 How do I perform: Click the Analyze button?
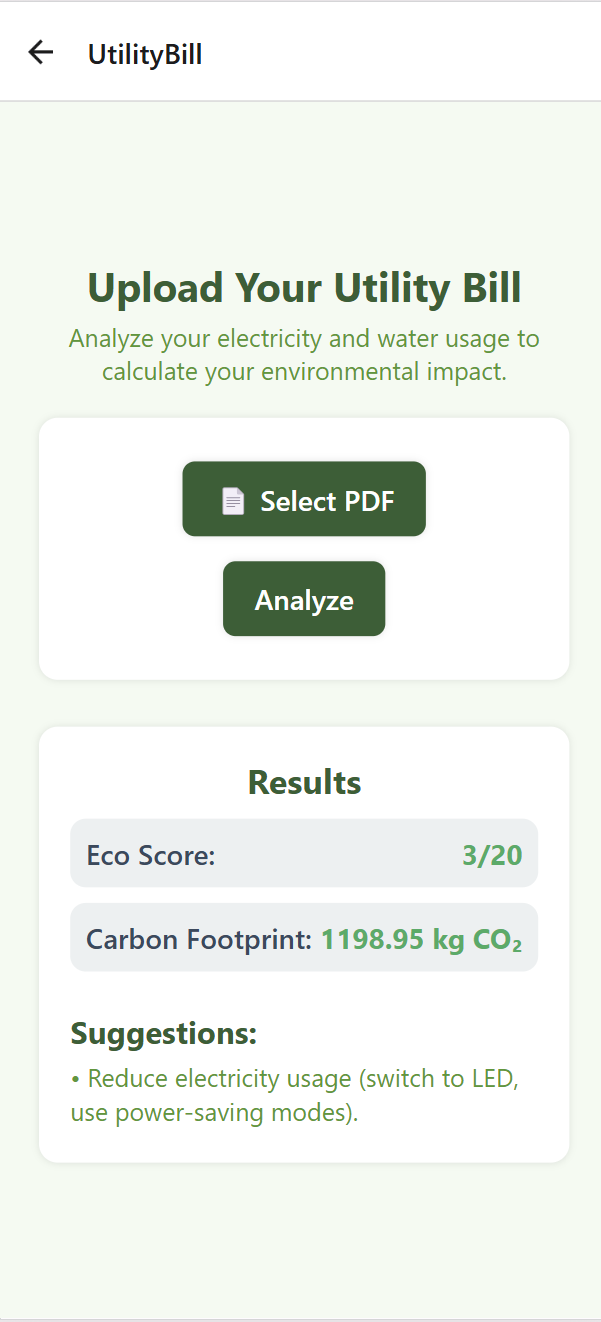click(304, 599)
